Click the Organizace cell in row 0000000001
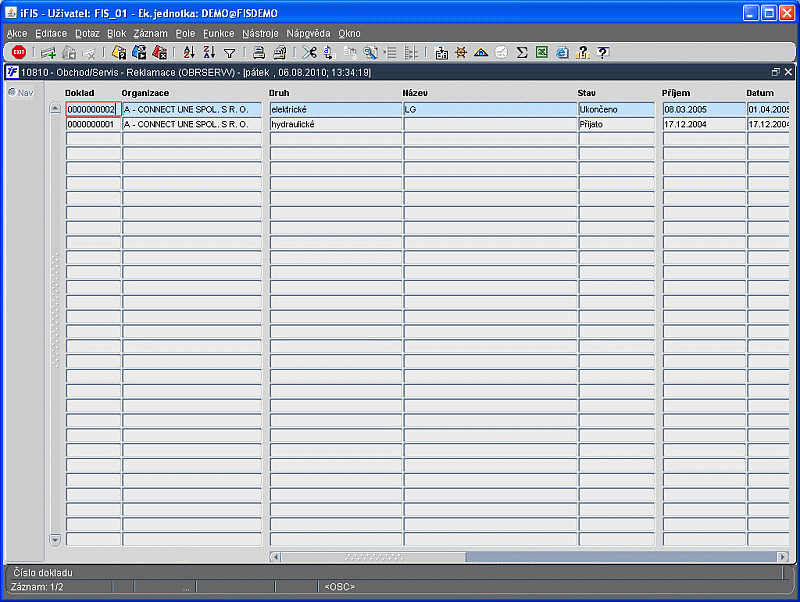The height and width of the screenshot is (602, 800). (x=192, y=124)
